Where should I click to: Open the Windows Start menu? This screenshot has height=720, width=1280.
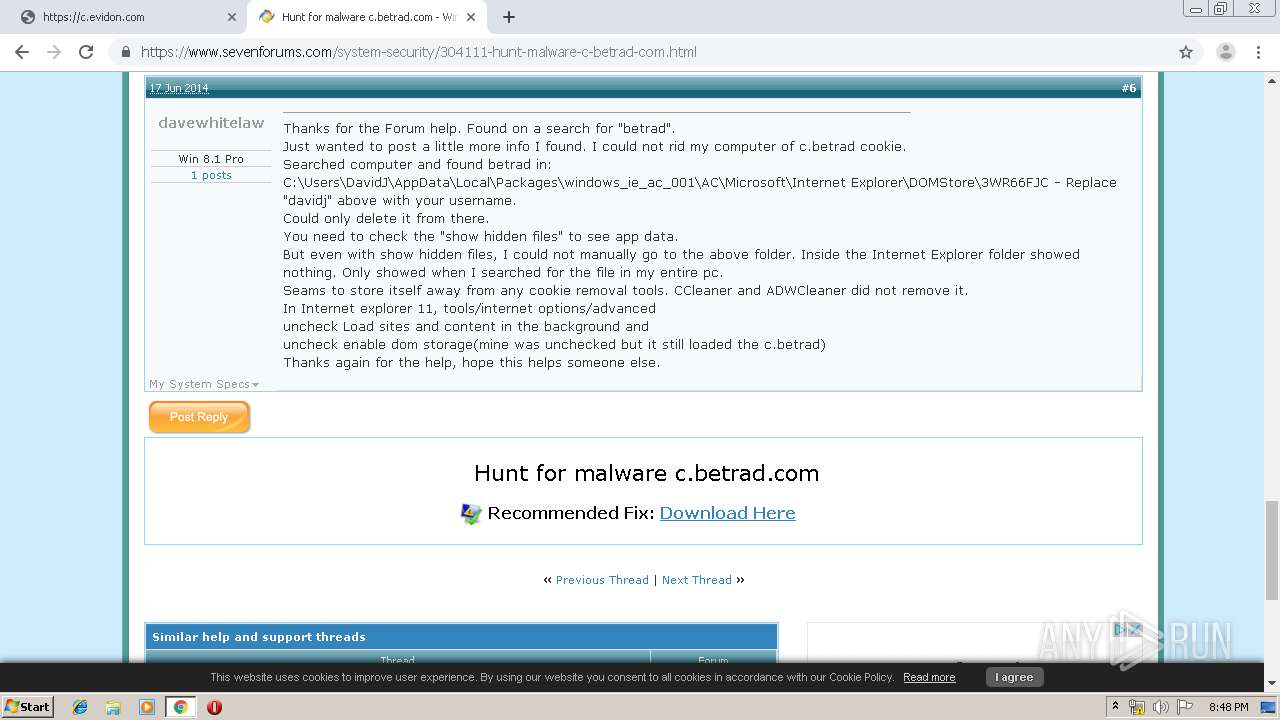coord(28,706)
